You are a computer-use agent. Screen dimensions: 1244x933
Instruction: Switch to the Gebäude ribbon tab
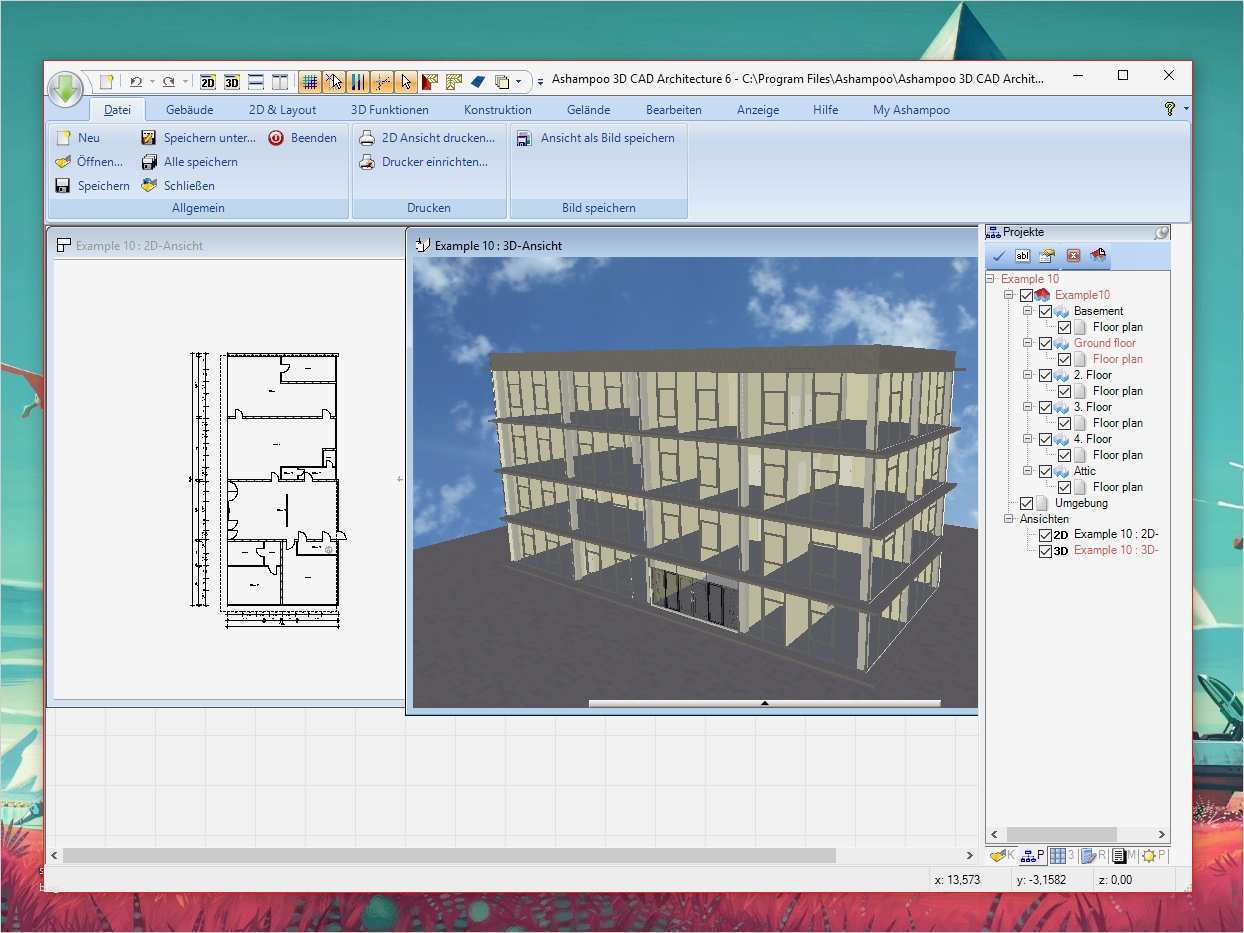[x=189, y=110]
